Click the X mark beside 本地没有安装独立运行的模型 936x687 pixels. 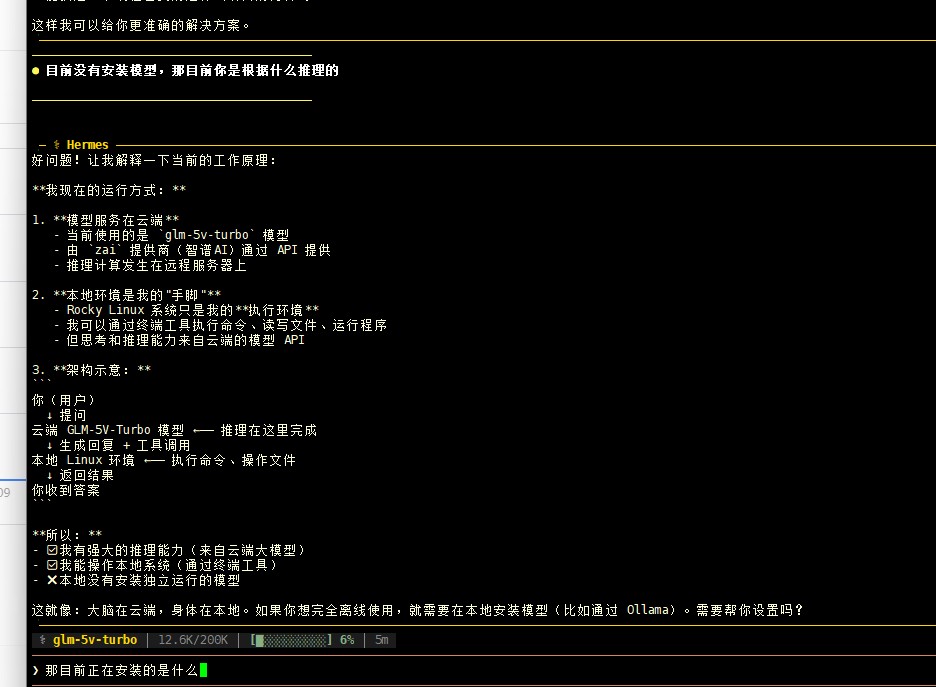pos(52,580)
